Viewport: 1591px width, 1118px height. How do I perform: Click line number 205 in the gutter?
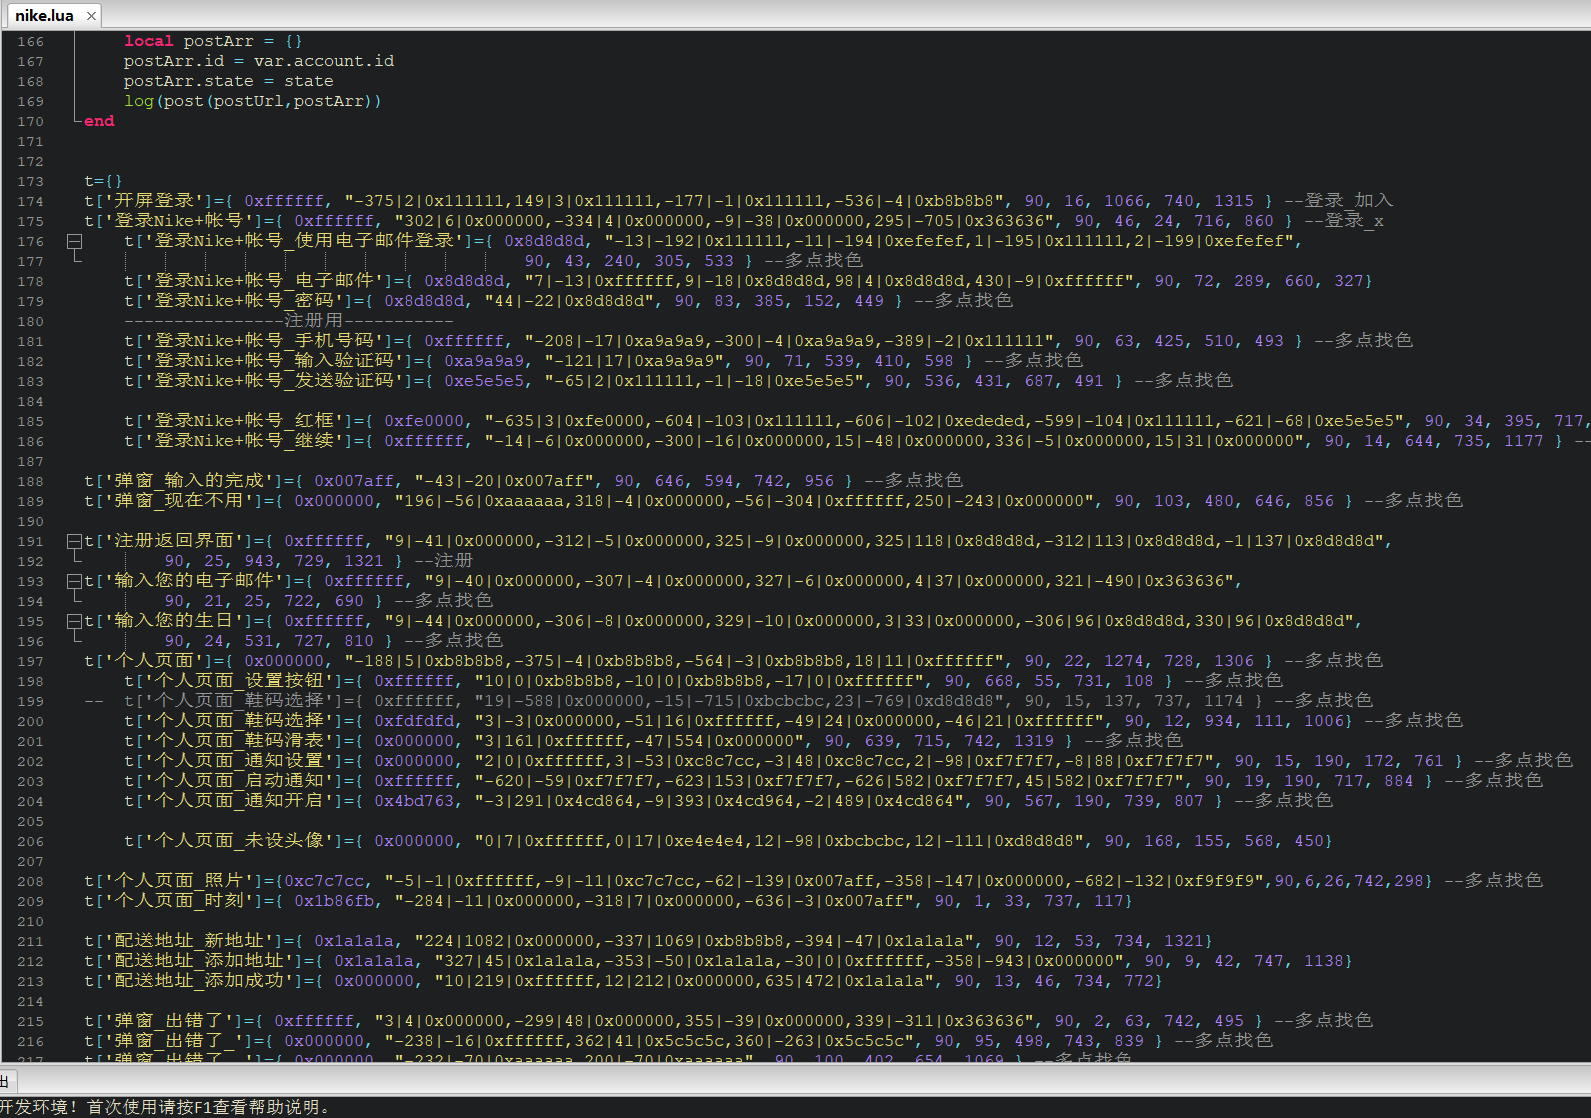coord(30,821)
